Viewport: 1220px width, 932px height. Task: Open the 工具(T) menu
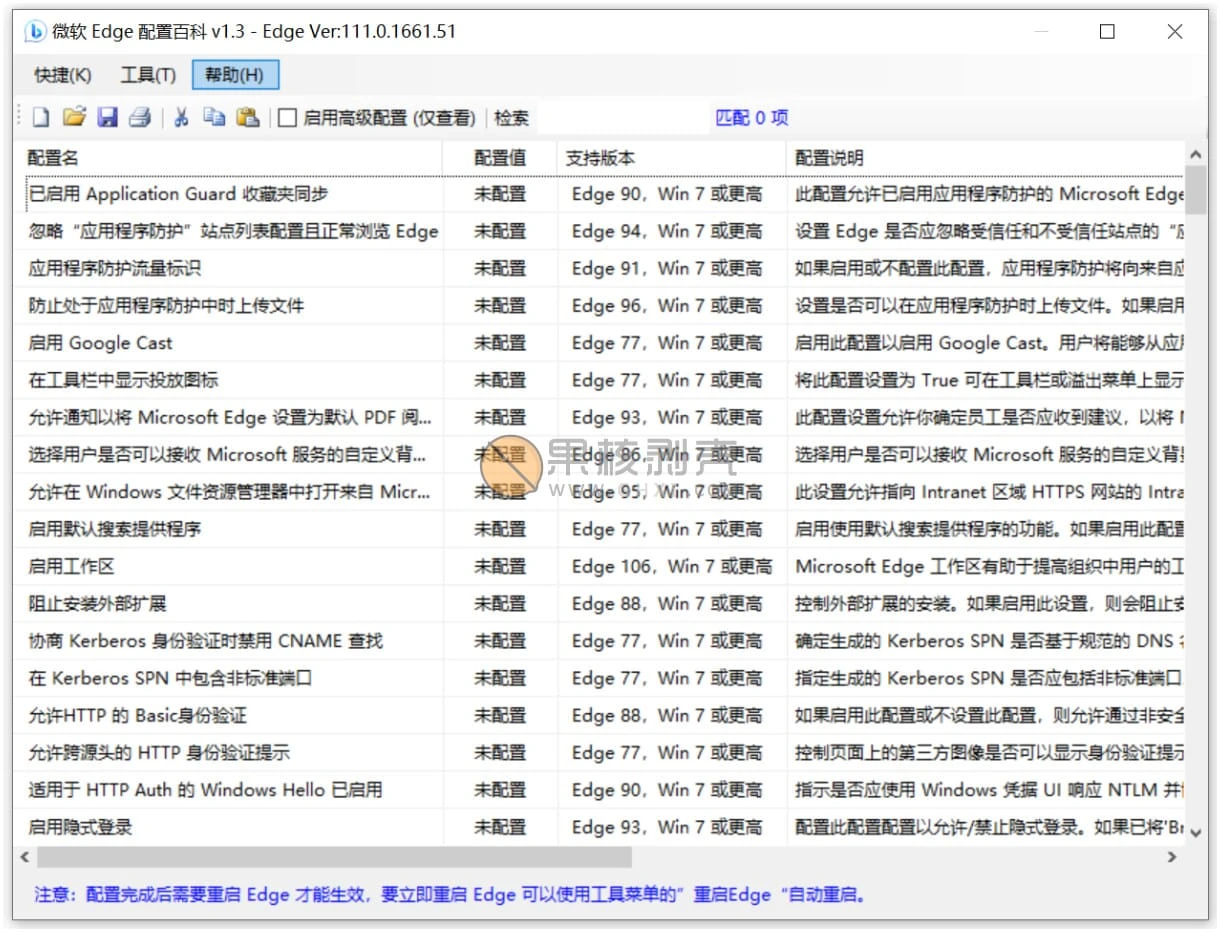click(148, 75)
